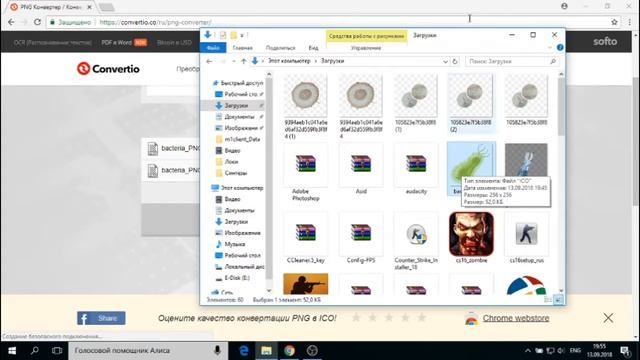Image resolution: width=640 pixels, height=360 pixels.
Task: Open Explorer help with the question icon
Action: click(x=560, y=47)
